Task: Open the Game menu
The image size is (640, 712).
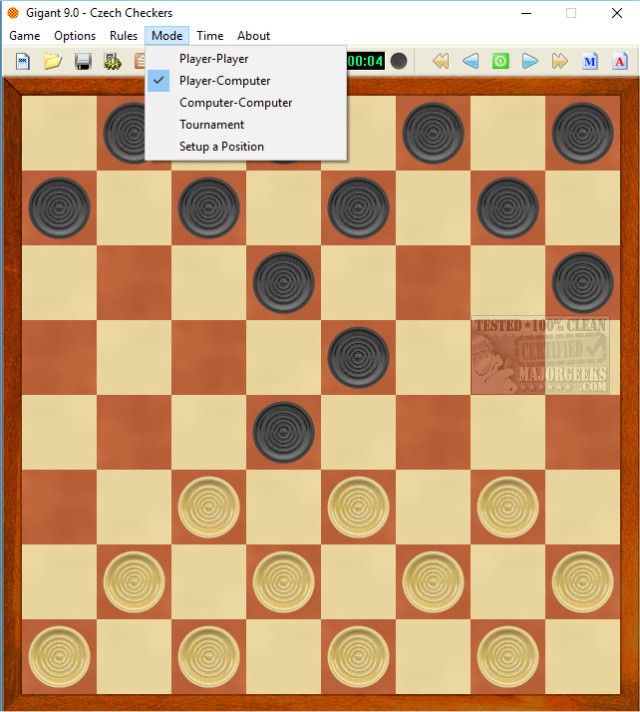Action: [25, 35]
